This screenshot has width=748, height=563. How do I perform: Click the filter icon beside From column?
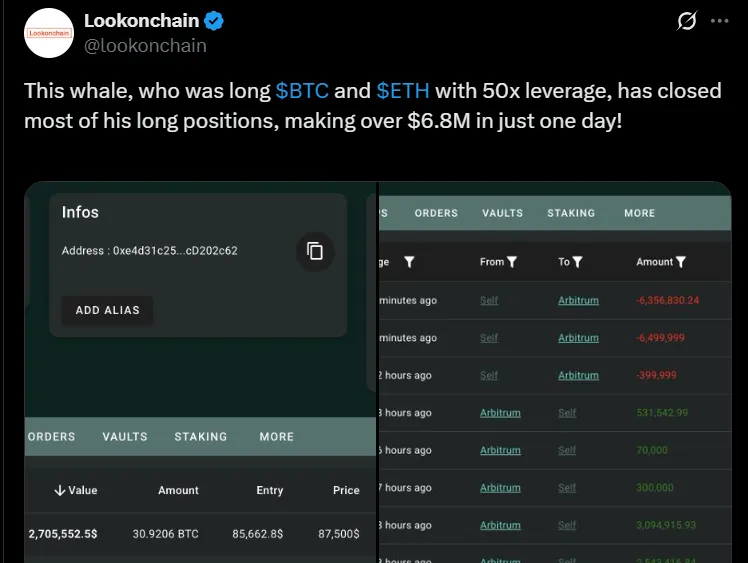512,262
